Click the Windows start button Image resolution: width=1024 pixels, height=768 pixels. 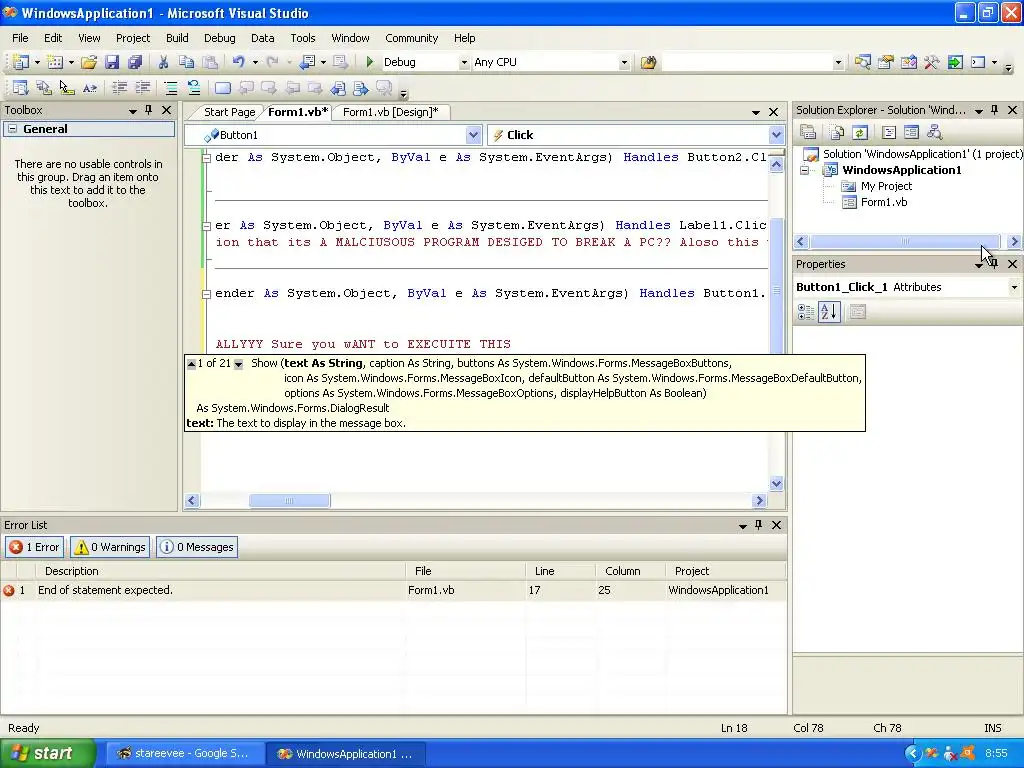coord(46,753)
